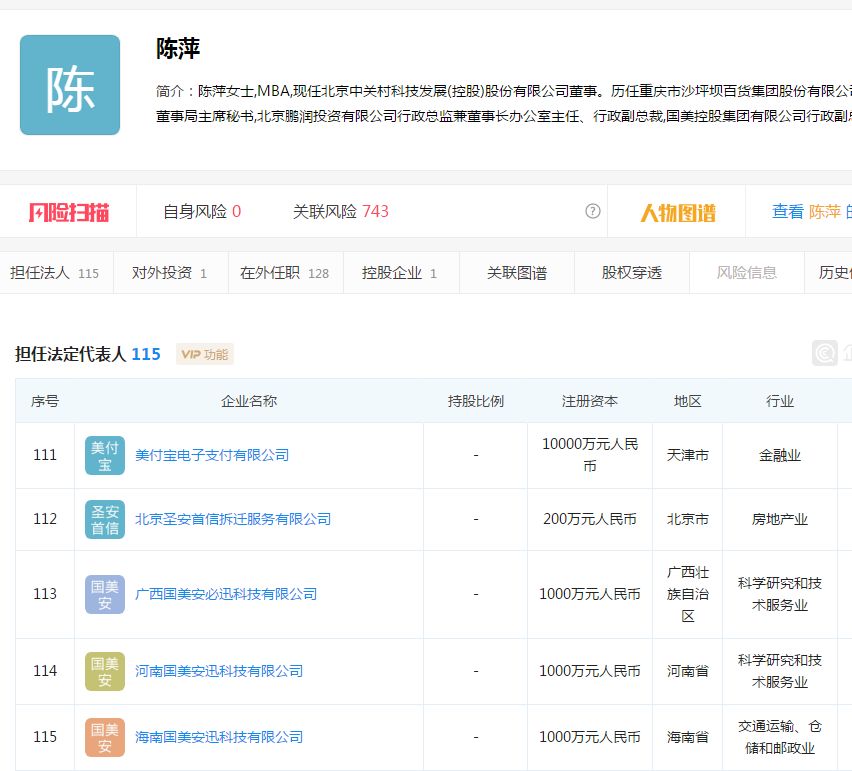Click the 行业 column header

(x=780, y=402)
